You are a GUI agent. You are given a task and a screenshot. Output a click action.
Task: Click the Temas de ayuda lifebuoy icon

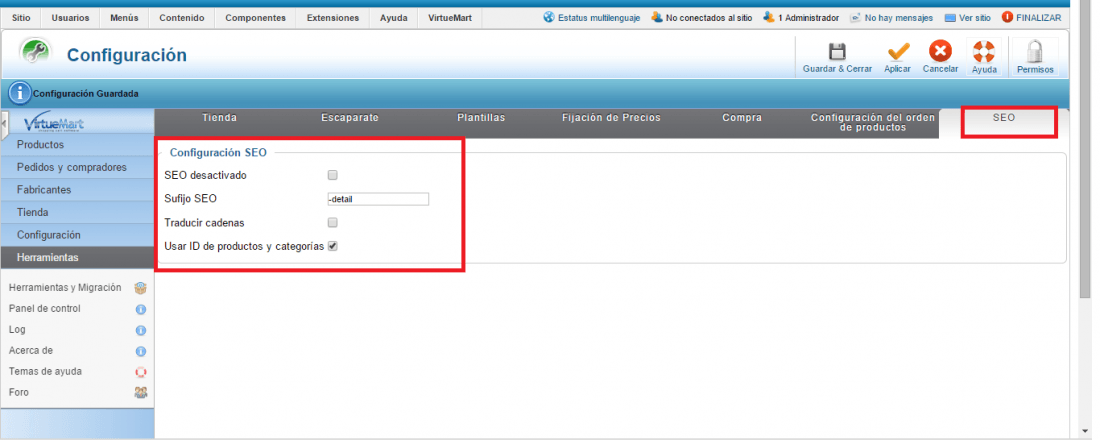140,372
